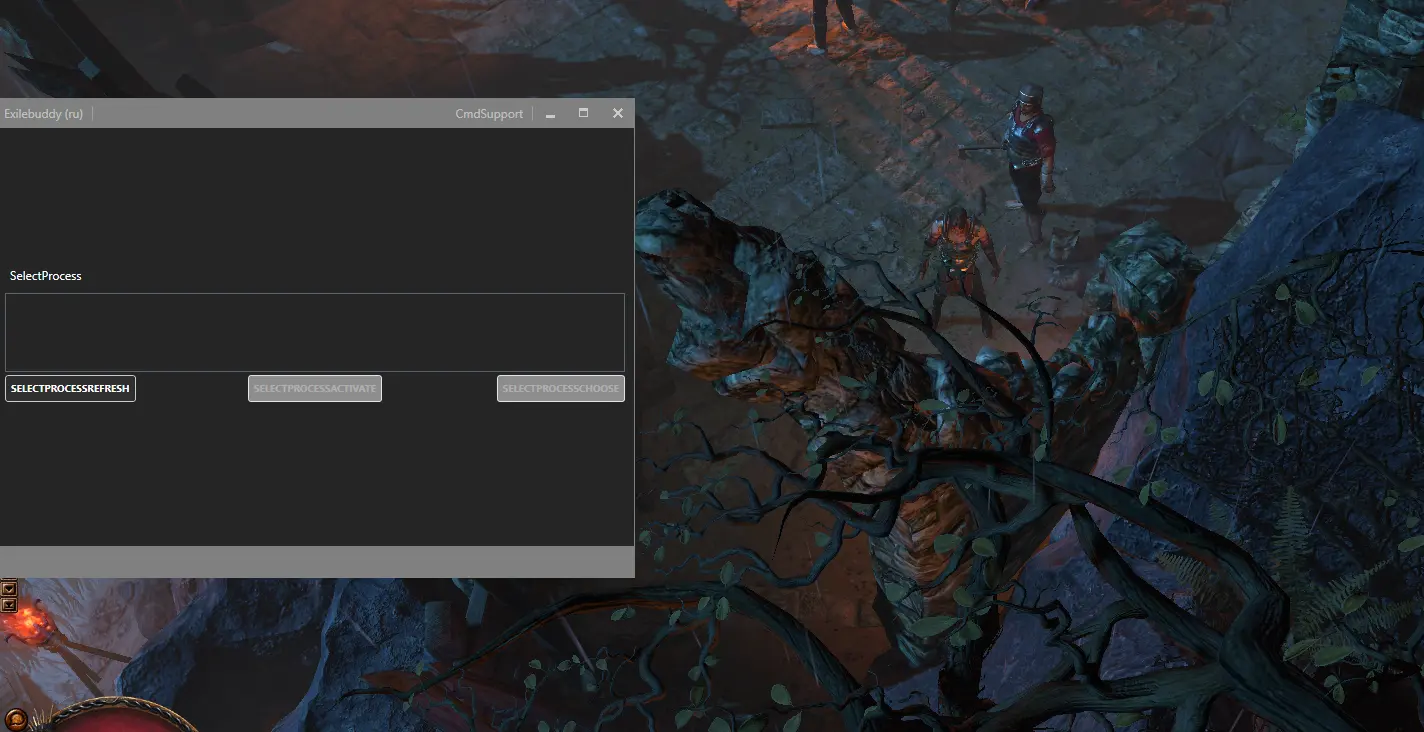Close the Exilebuddy window

pos(618,114)
